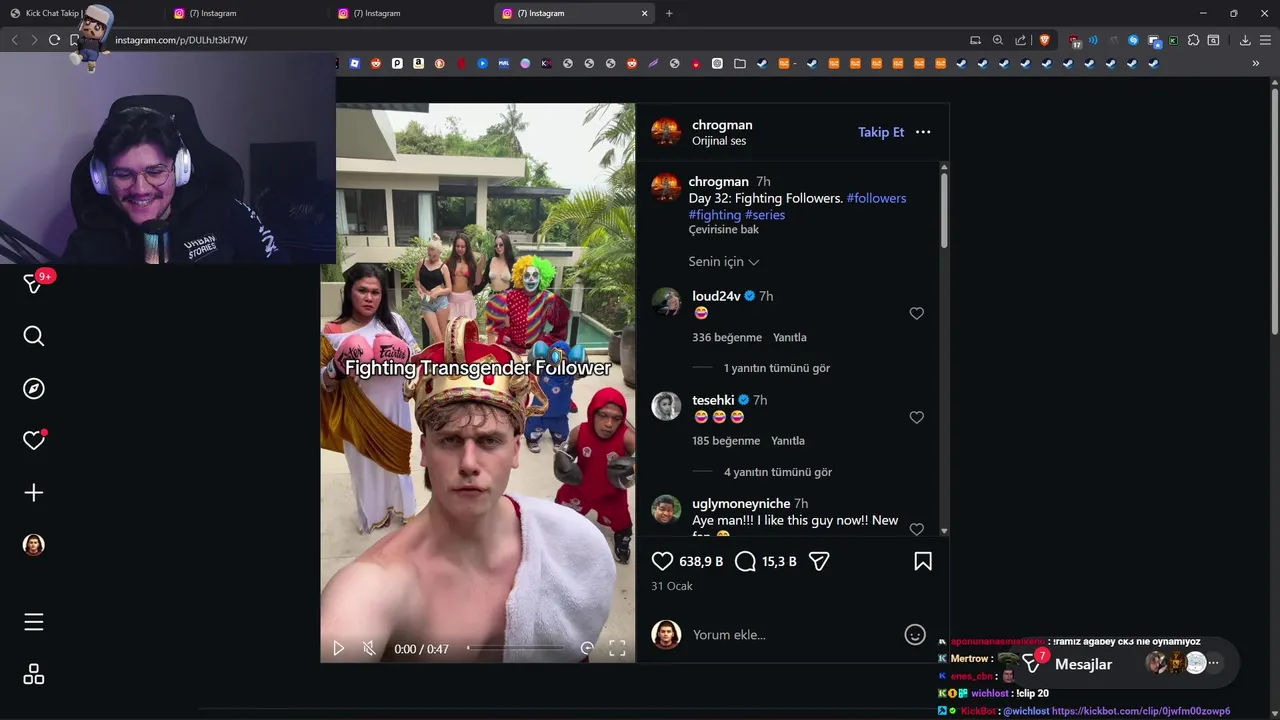
Task: Expand 4 yanıtın tümünü gör replies
Action: click(778, 472)
